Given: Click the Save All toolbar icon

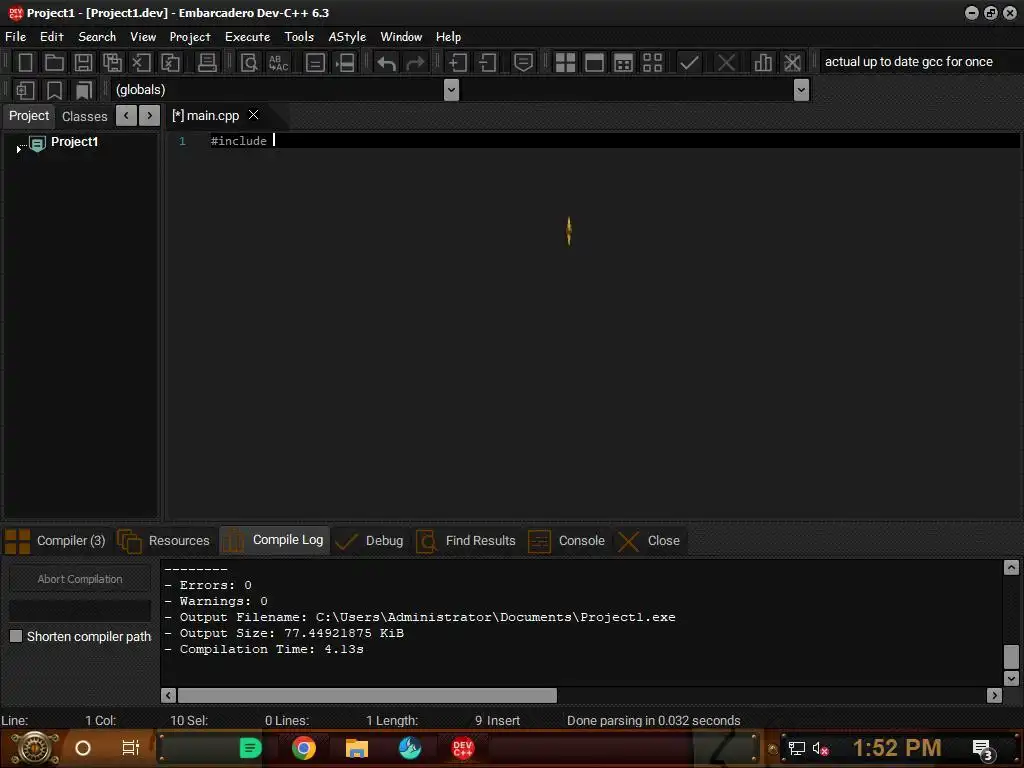Looking at the screenshot, I should click(112, 63).
